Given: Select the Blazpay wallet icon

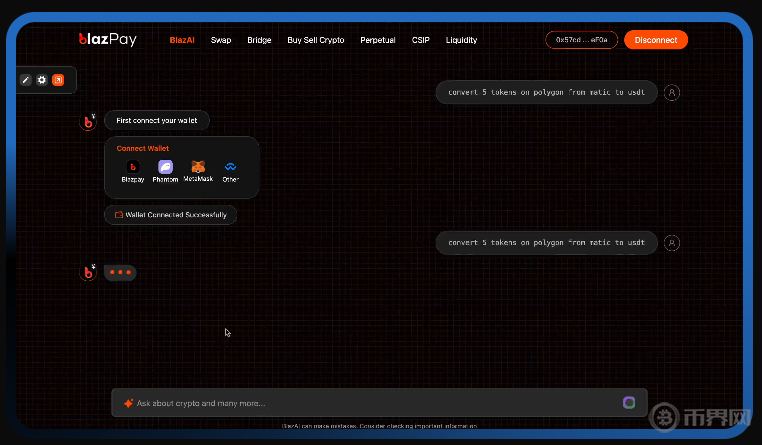Looking at the screenshot, I should pos(132,167).
